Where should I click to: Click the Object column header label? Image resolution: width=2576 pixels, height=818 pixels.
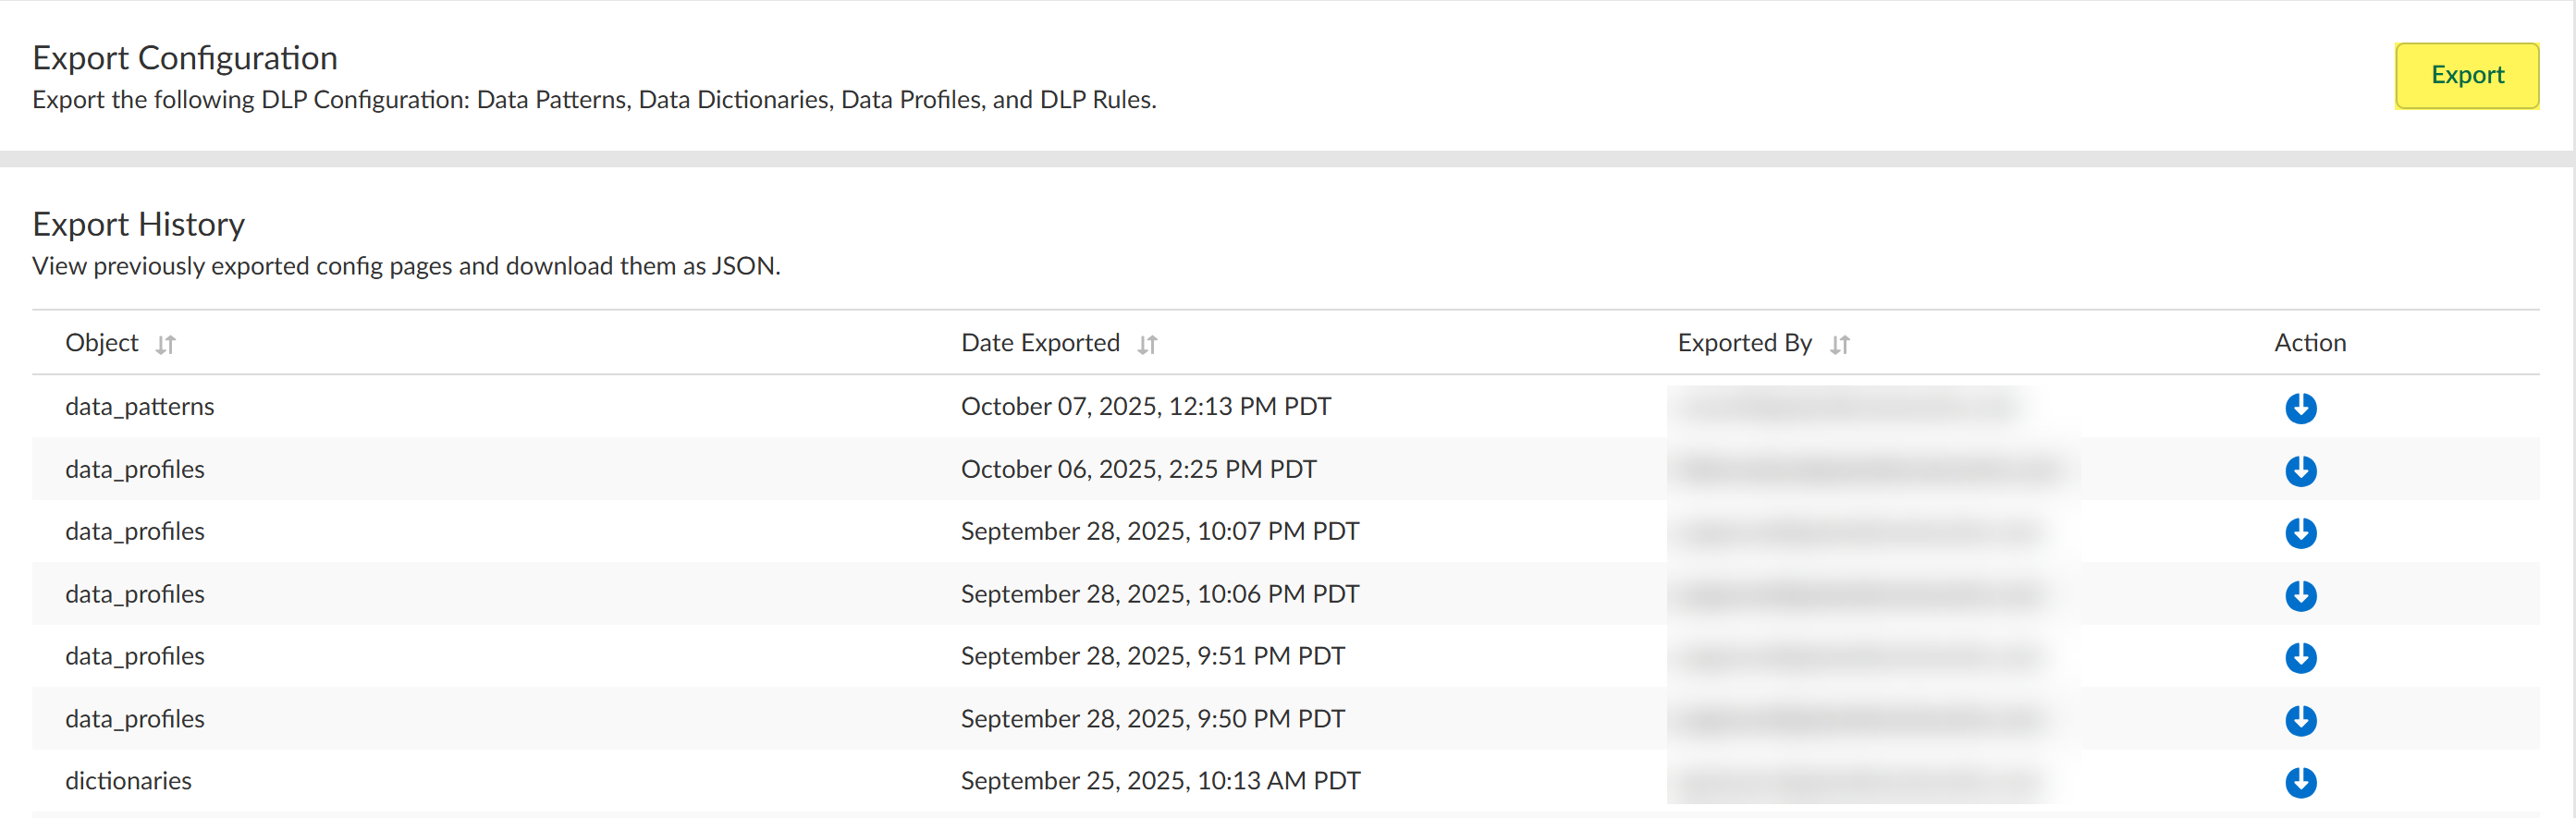click(x=102, y=343)
